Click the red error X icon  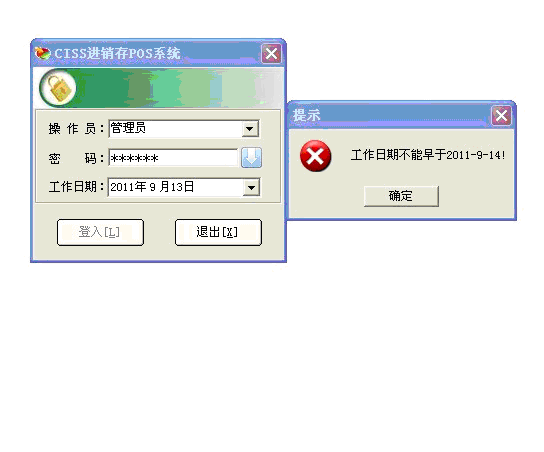315,156
